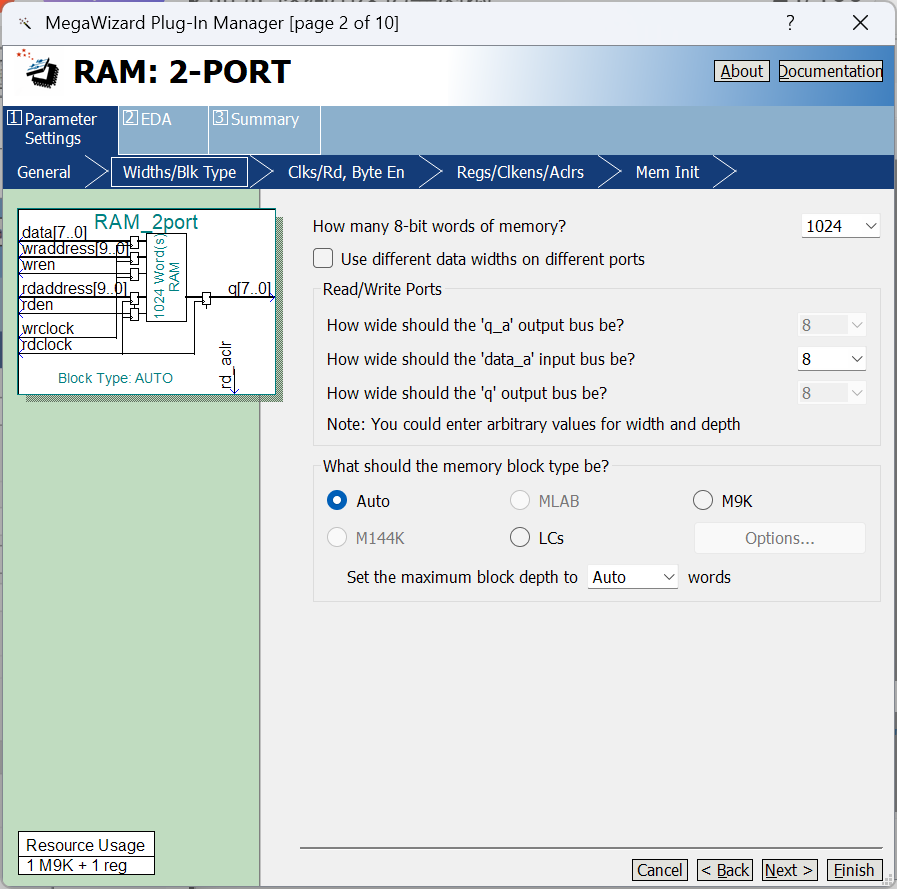The height and width of the screenshot is (889, 897).
Task: Open the About dialog
Action: (x=741, y=71)
